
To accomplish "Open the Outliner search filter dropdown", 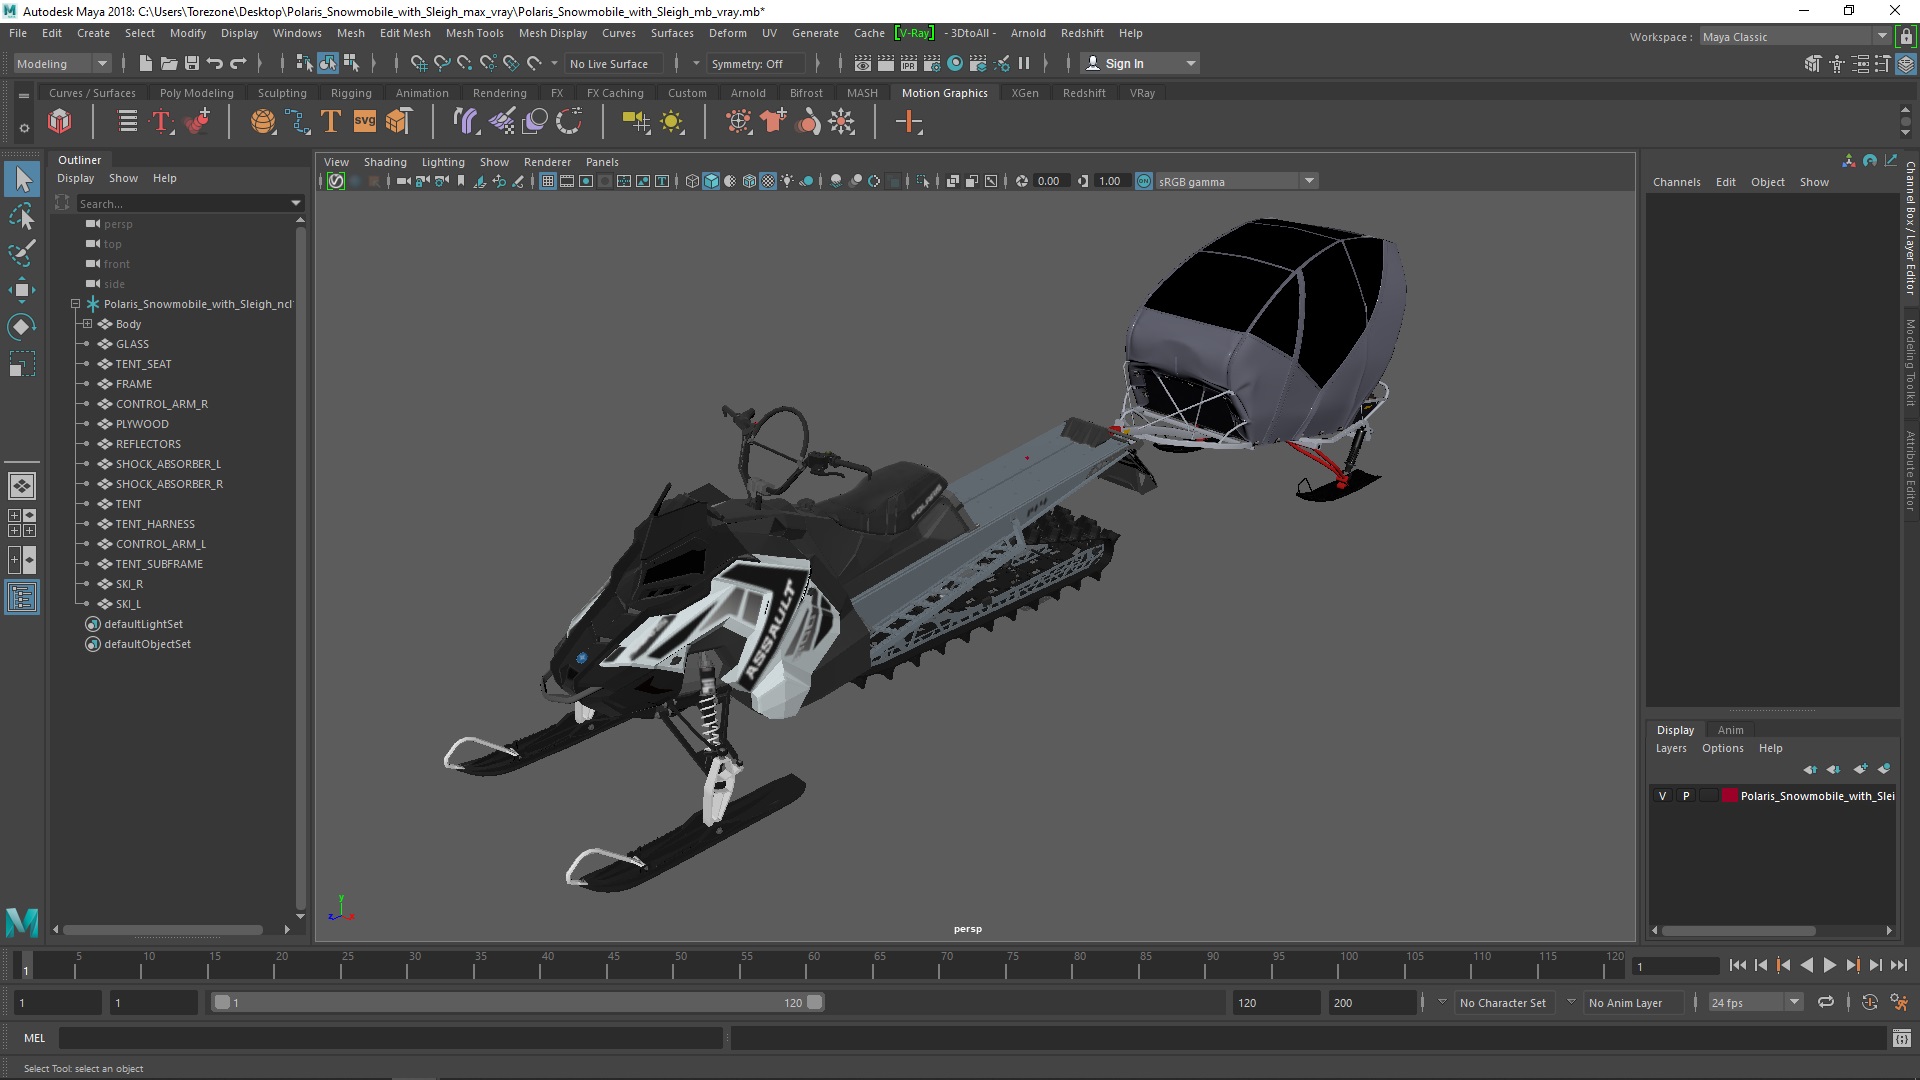I will pyautogui.click(x=296, y=203).
